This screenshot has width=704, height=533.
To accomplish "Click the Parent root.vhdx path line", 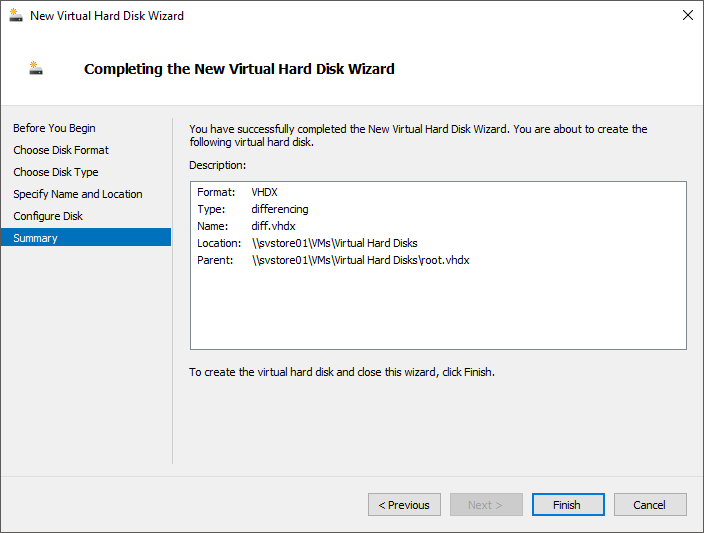I will 333,260.
